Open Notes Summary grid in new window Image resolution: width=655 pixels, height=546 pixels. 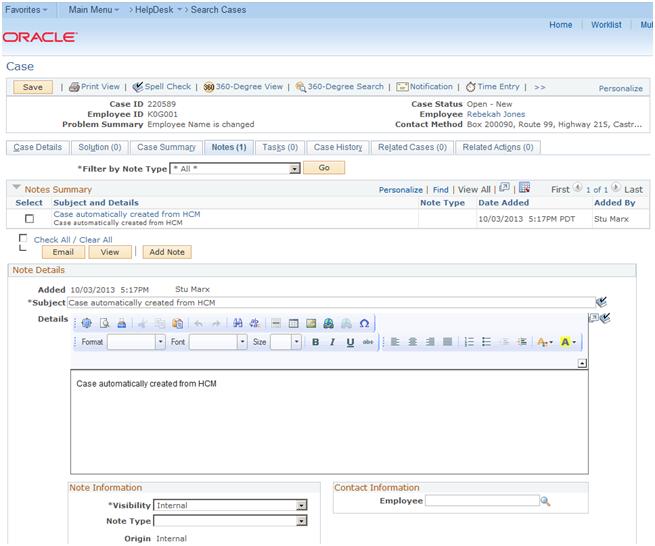(504, 188)
